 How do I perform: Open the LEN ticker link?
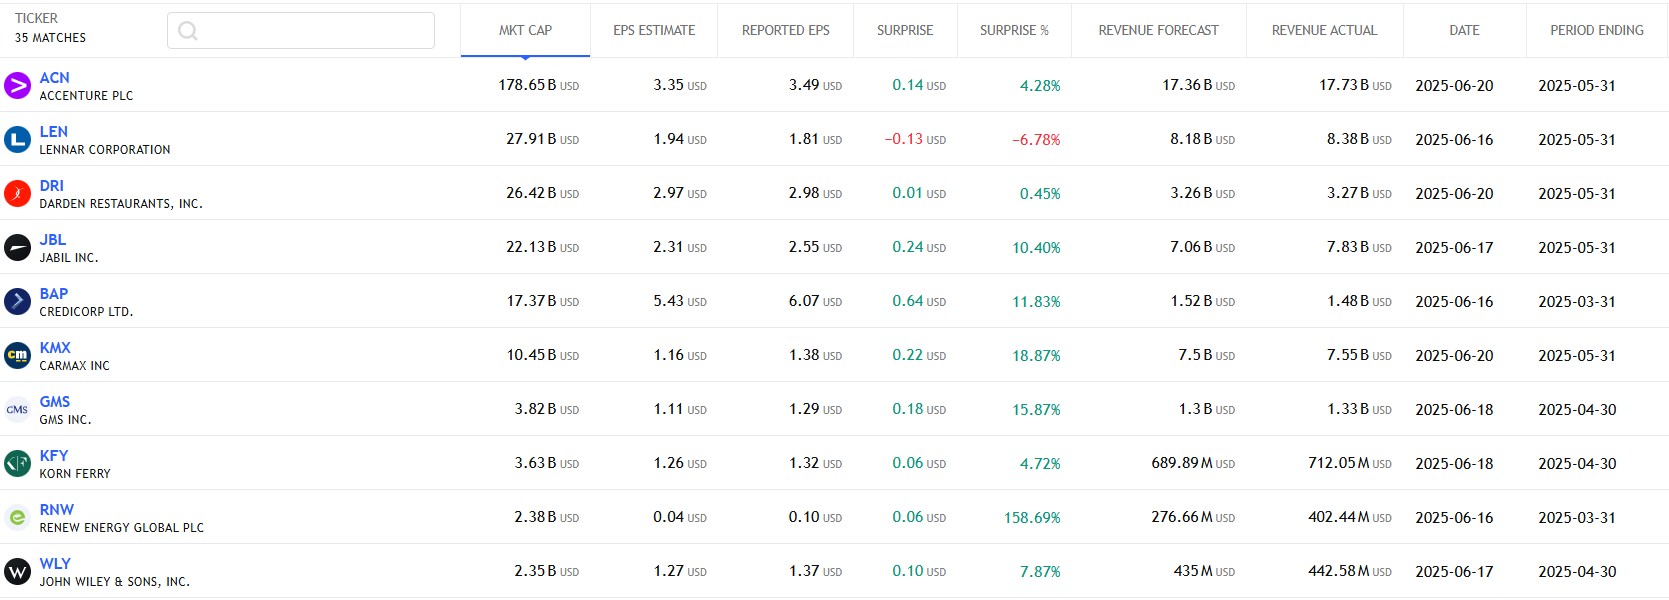point(54,132)
